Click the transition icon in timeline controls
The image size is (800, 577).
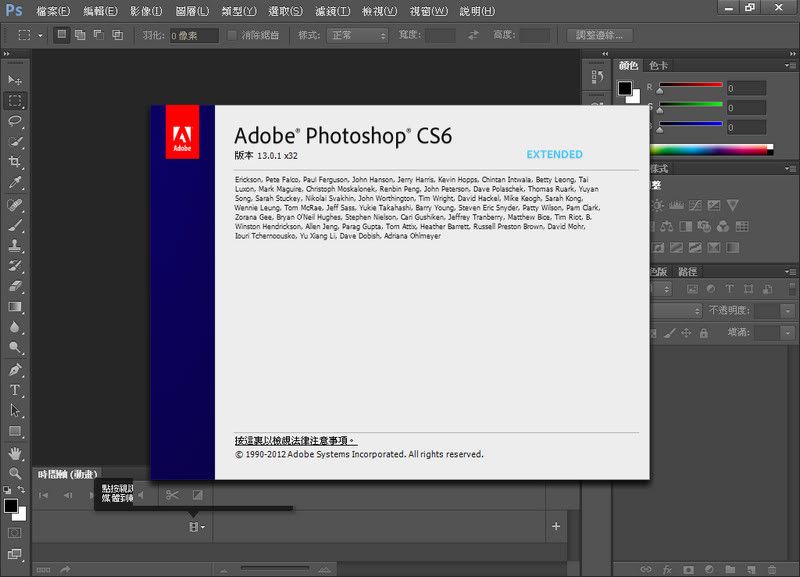(197, 495)
